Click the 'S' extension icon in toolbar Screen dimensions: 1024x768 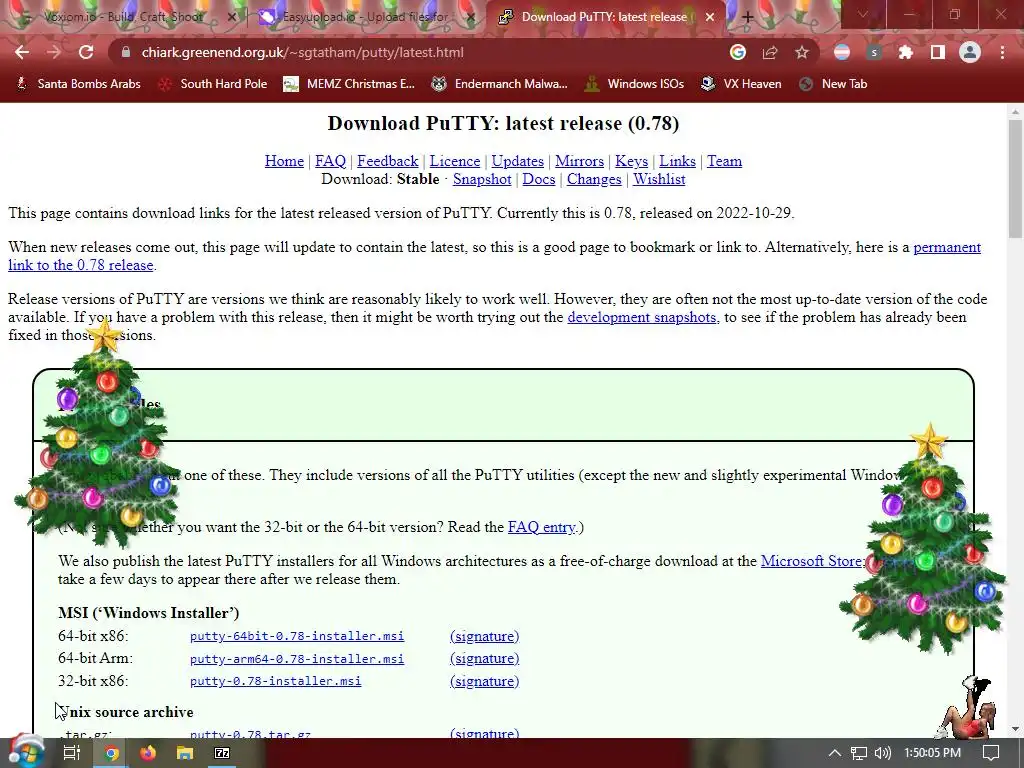tap(874, 52)
